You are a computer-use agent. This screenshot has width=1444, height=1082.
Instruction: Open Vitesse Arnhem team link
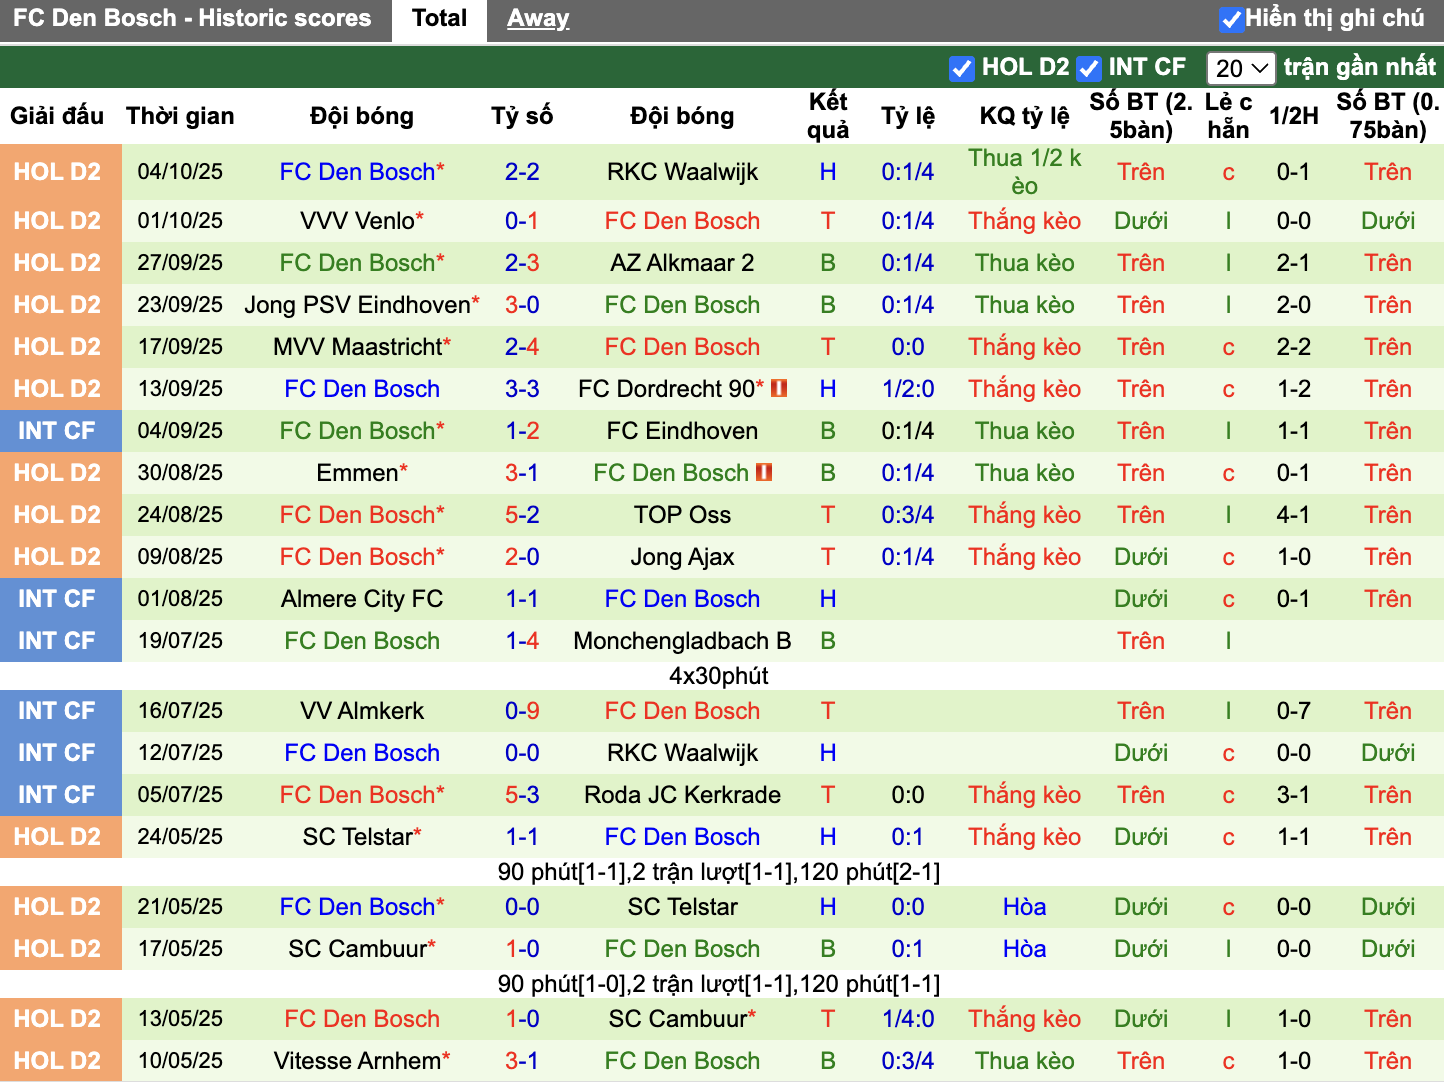tap(357, 1061)
